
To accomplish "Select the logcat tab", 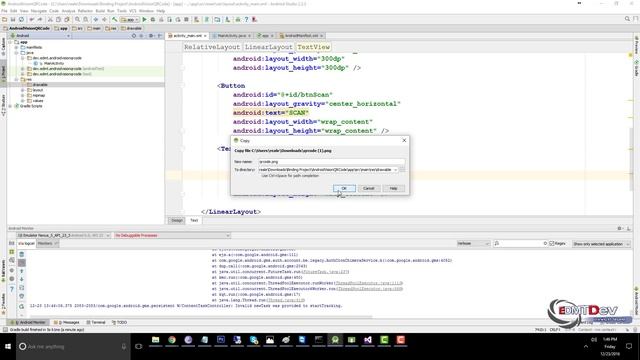I will pos(27,244).
